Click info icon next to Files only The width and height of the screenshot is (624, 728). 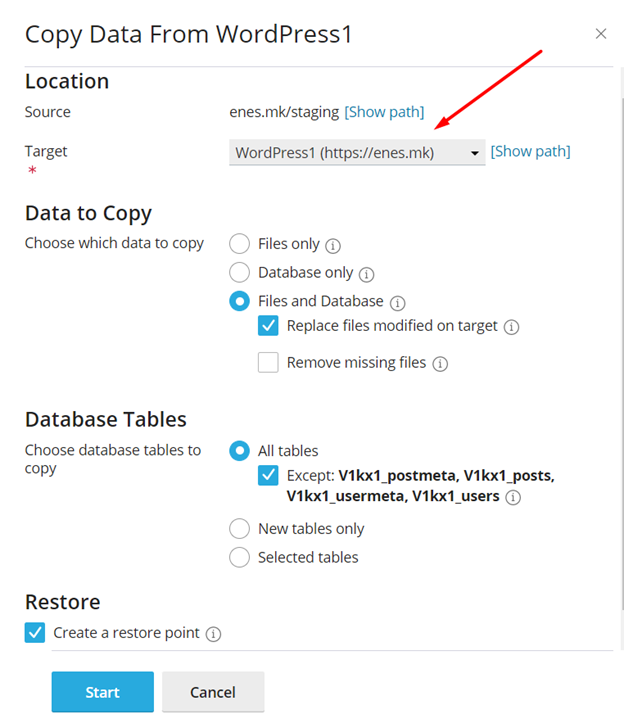[333, 245]
